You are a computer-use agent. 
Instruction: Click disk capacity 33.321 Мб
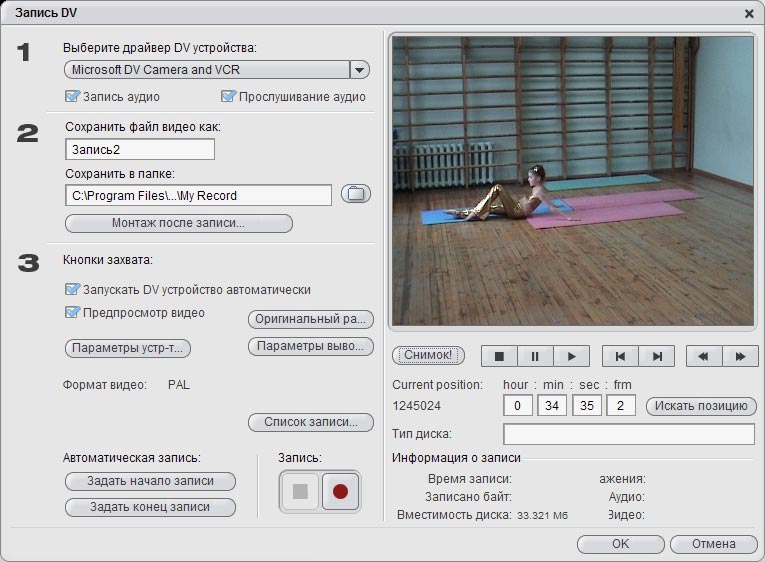pos(543,515)
